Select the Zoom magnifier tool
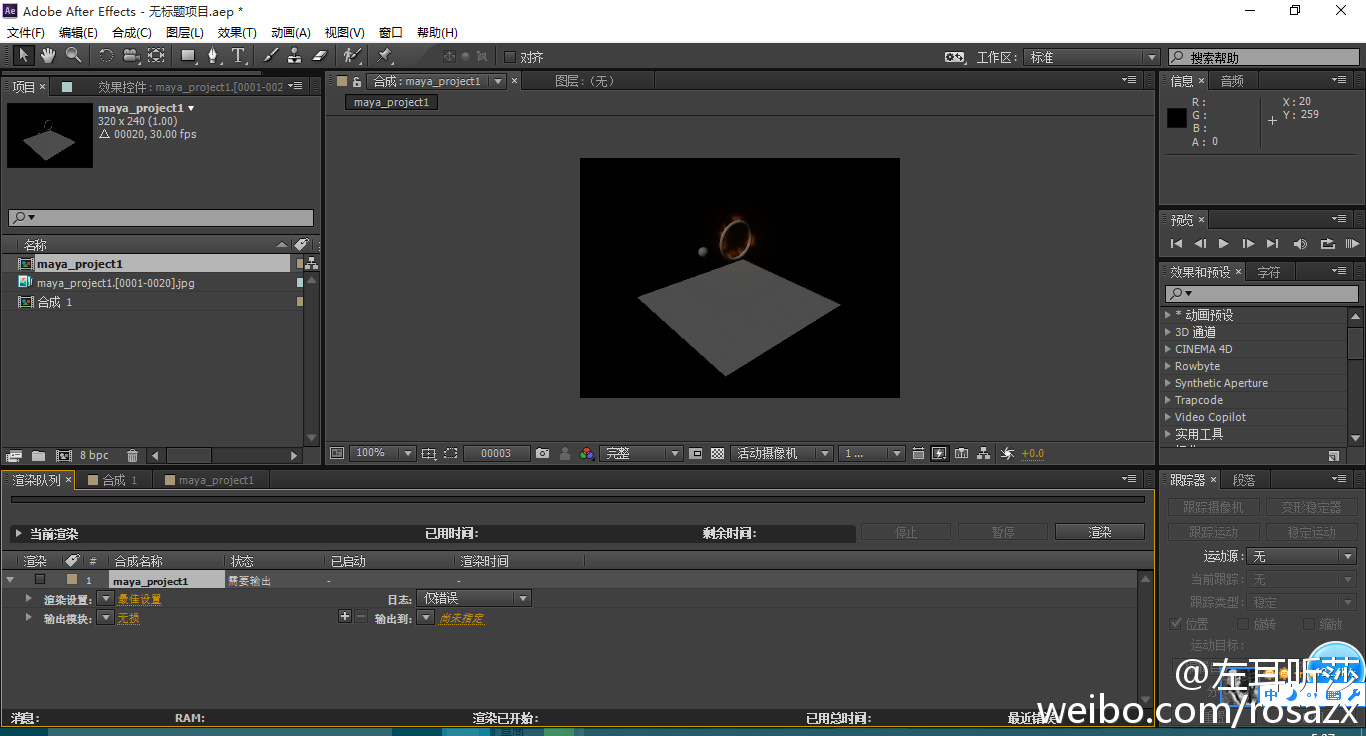The image size is (1366, 736). pyautogui.click(x=74, y=56)
